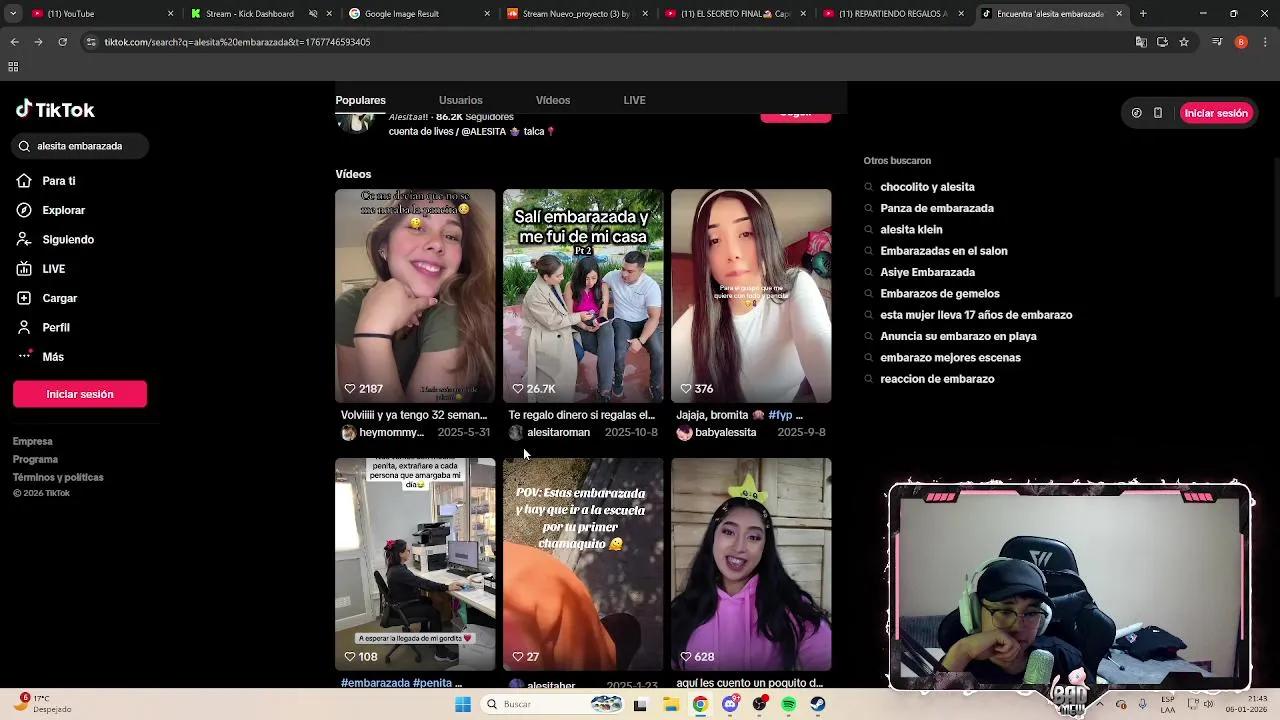1280x720 pixels.
Task: Unmute the Kick Dashboard tab audio icon
Action: [x=313, y=14]
